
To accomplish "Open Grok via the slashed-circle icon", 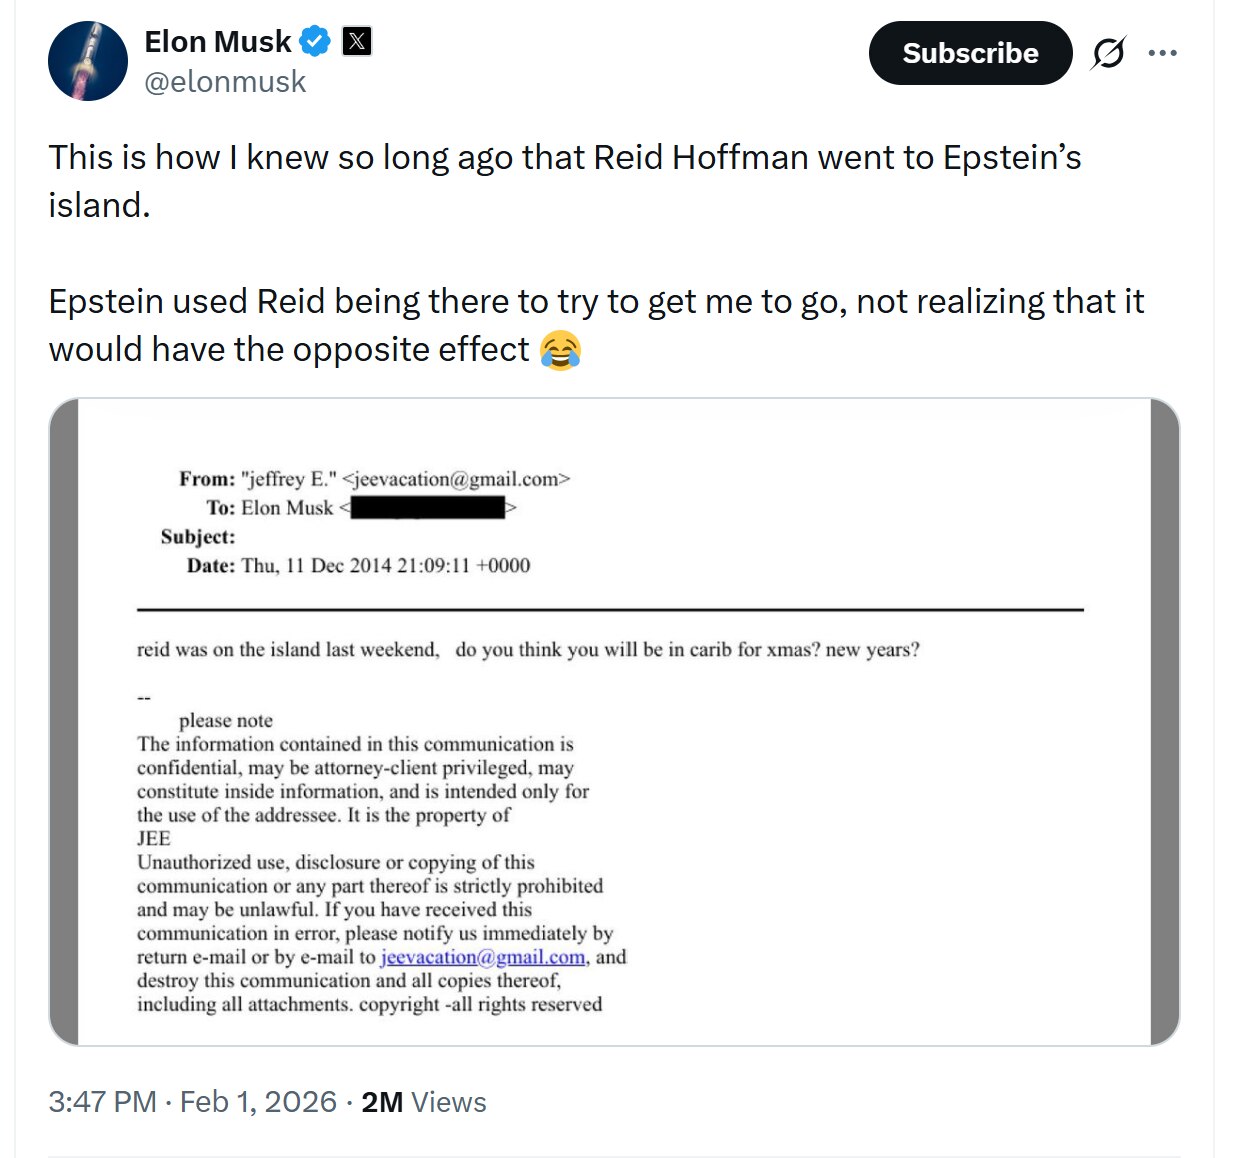I will pyautogui.click(x=1108, y=53).
